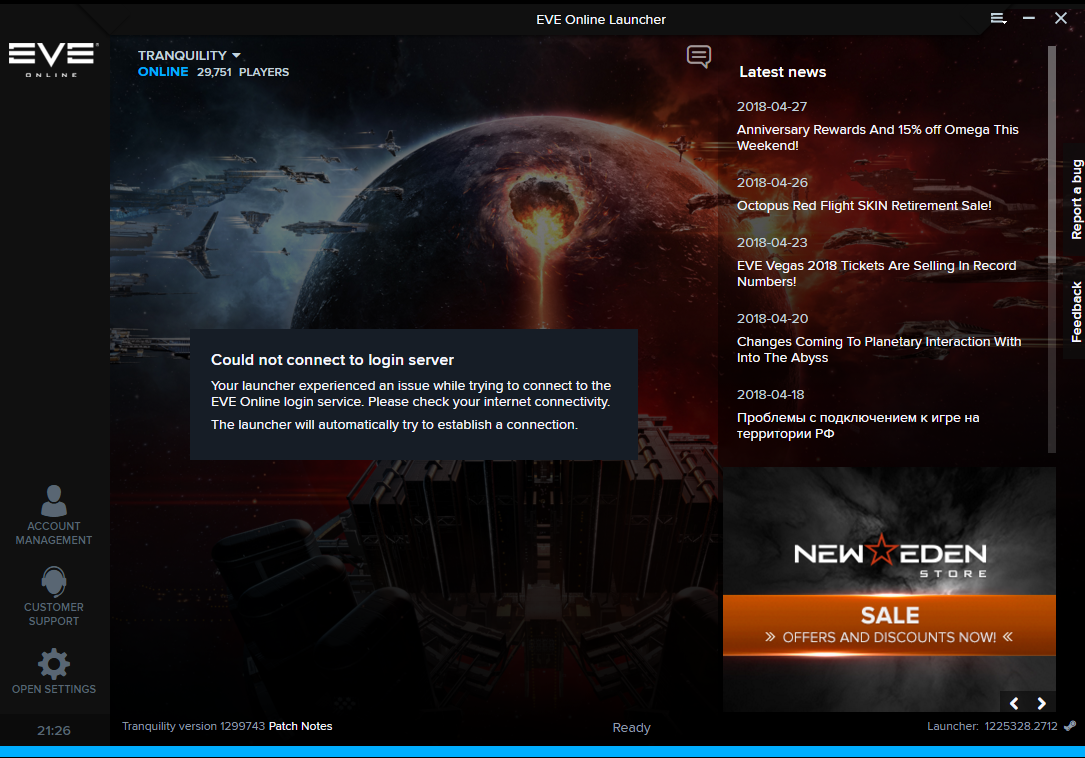This screenshot has width=1085, height=758.
Task: Click the Latest news heading
Action: (x=783, y=72)
